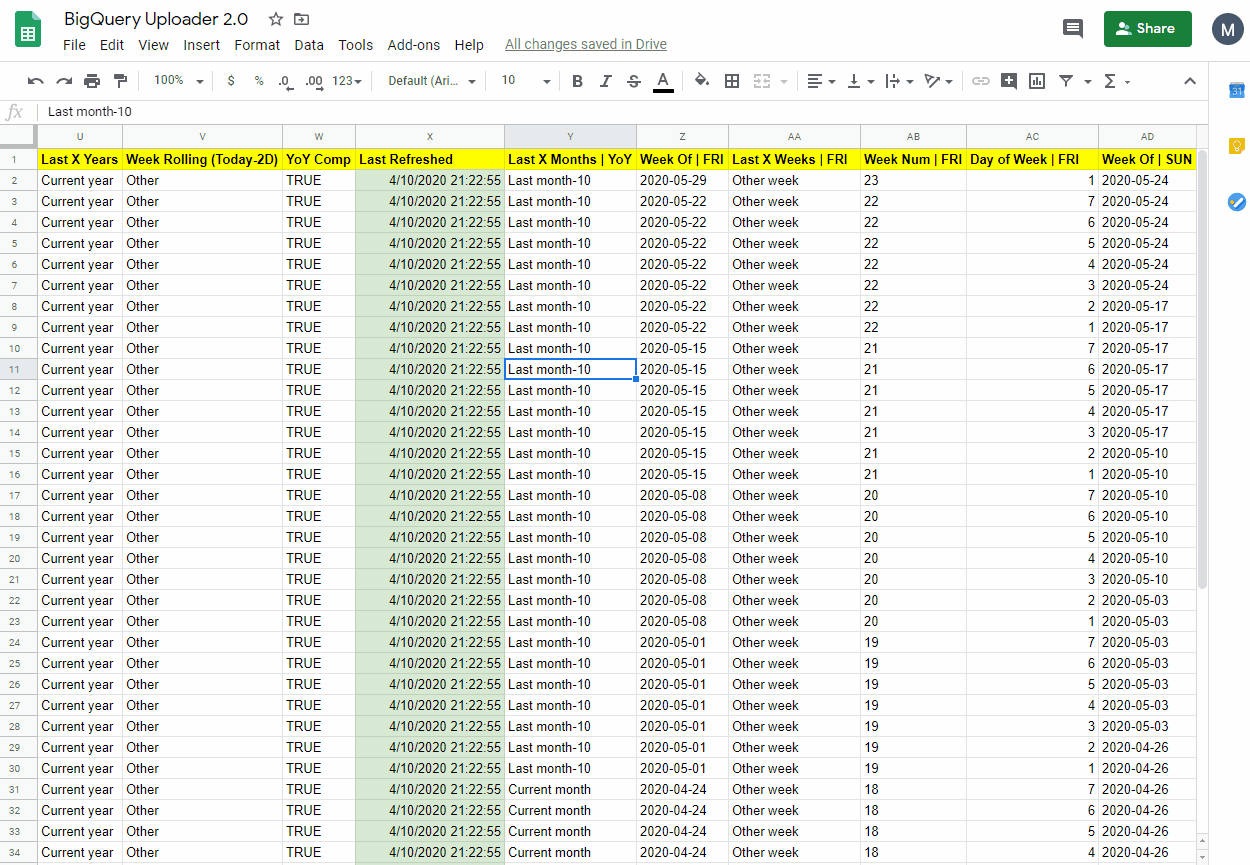Select the Paint format roller
1250x865 pixels.
point(121,81)
